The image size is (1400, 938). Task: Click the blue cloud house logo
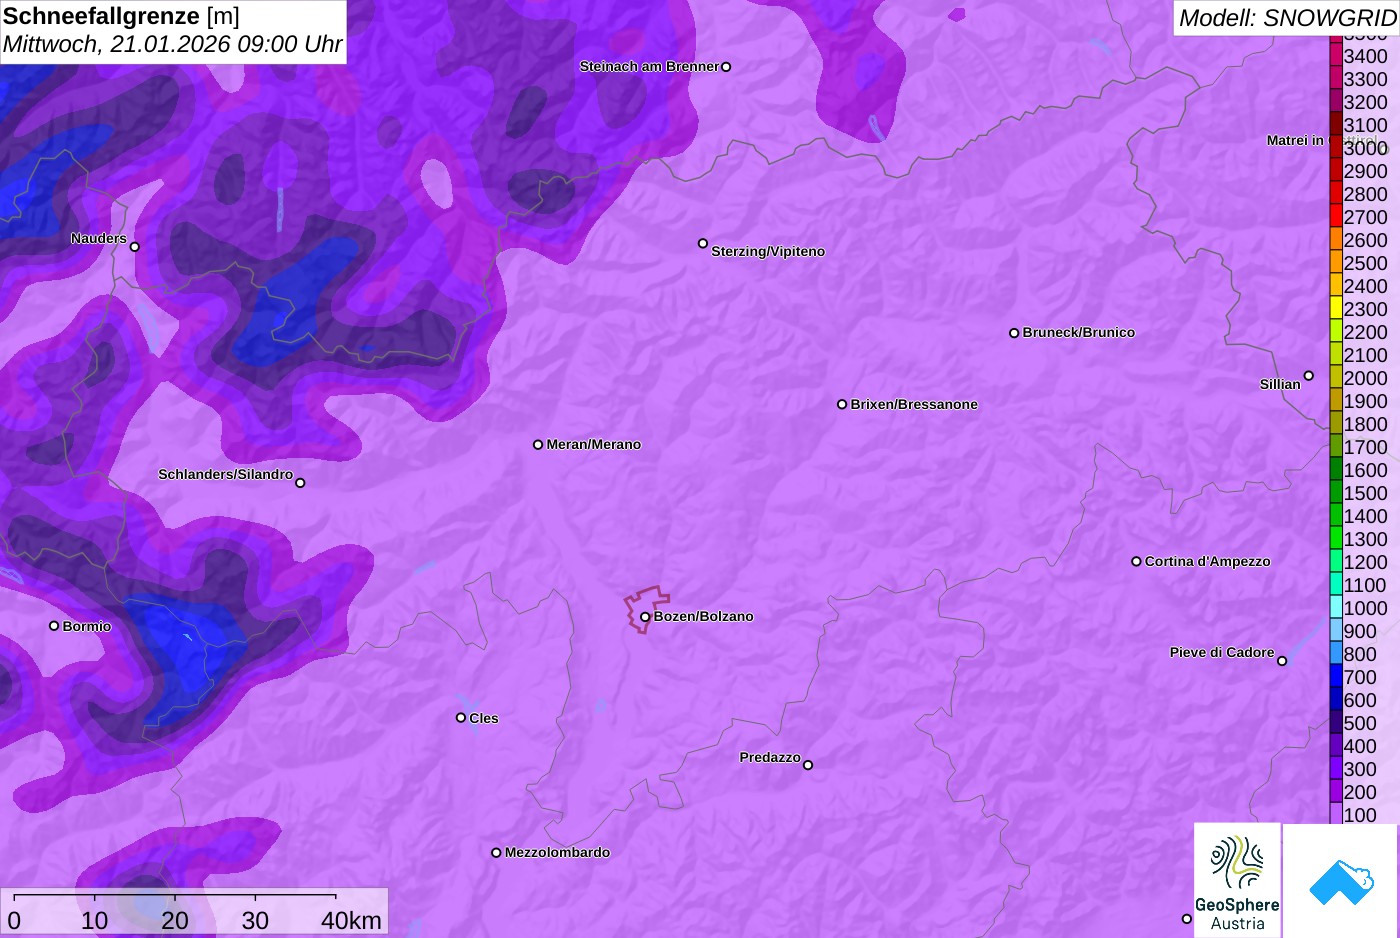pyautogui.click(x=1341, y=881)
